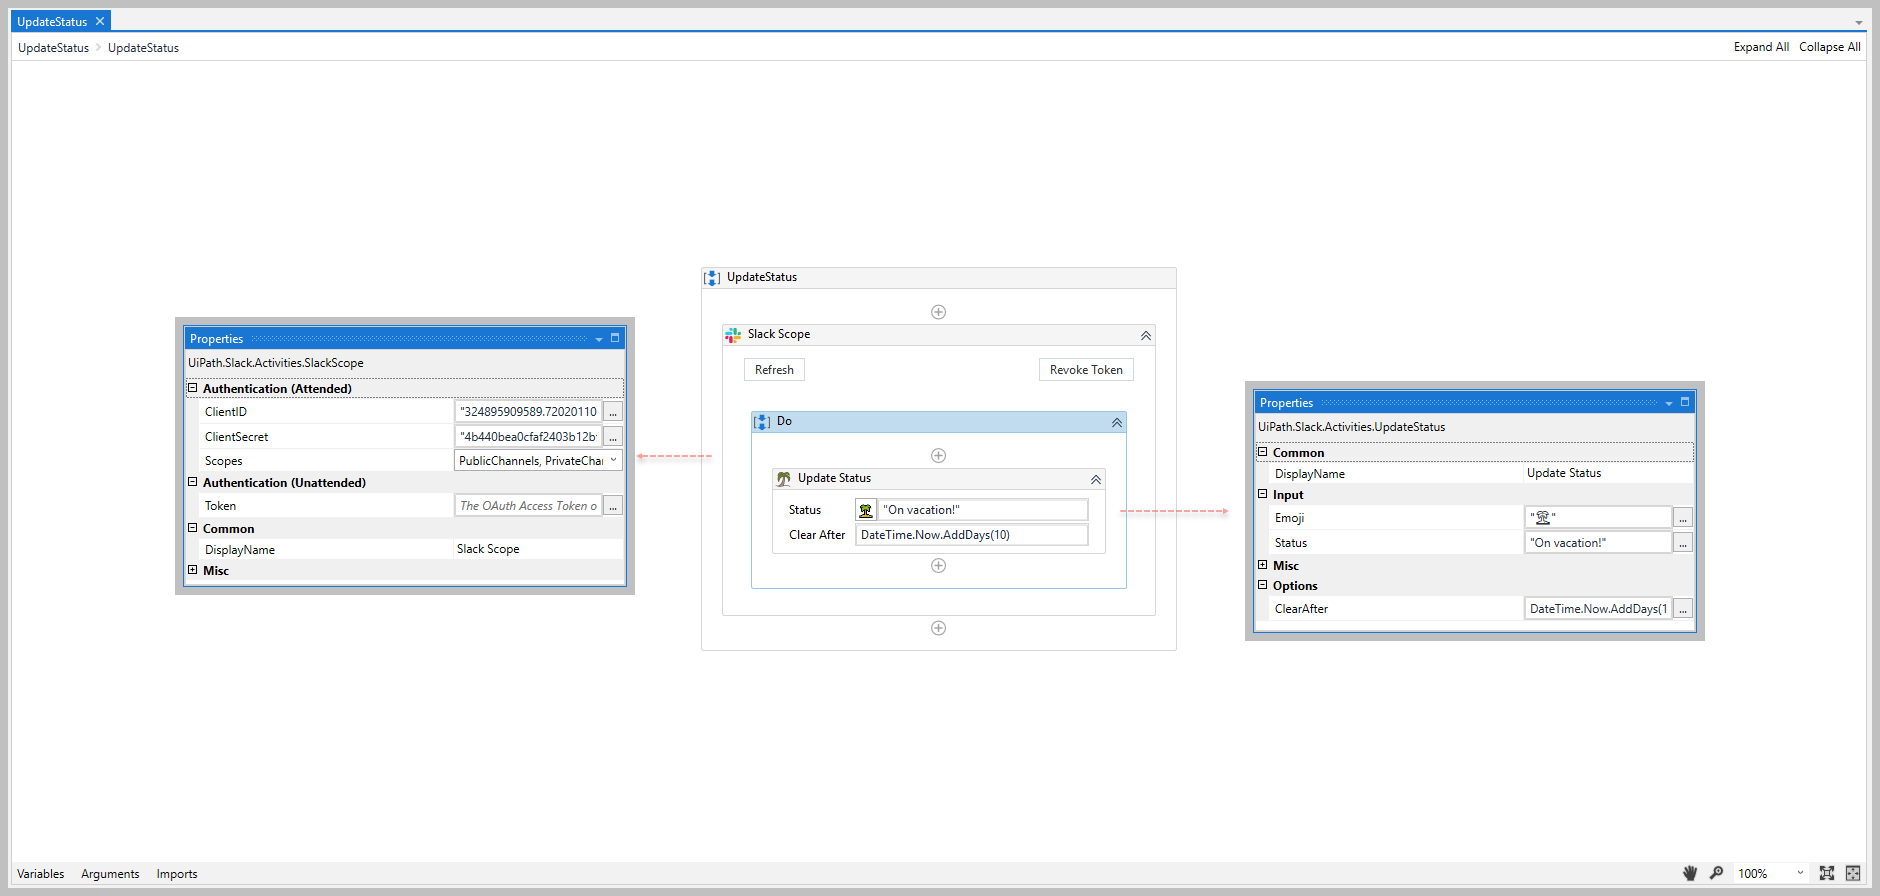The height and width of the screenshot is (896, 1880).
Task: Open the Imports panel
Action: click(x=177, y=874)
